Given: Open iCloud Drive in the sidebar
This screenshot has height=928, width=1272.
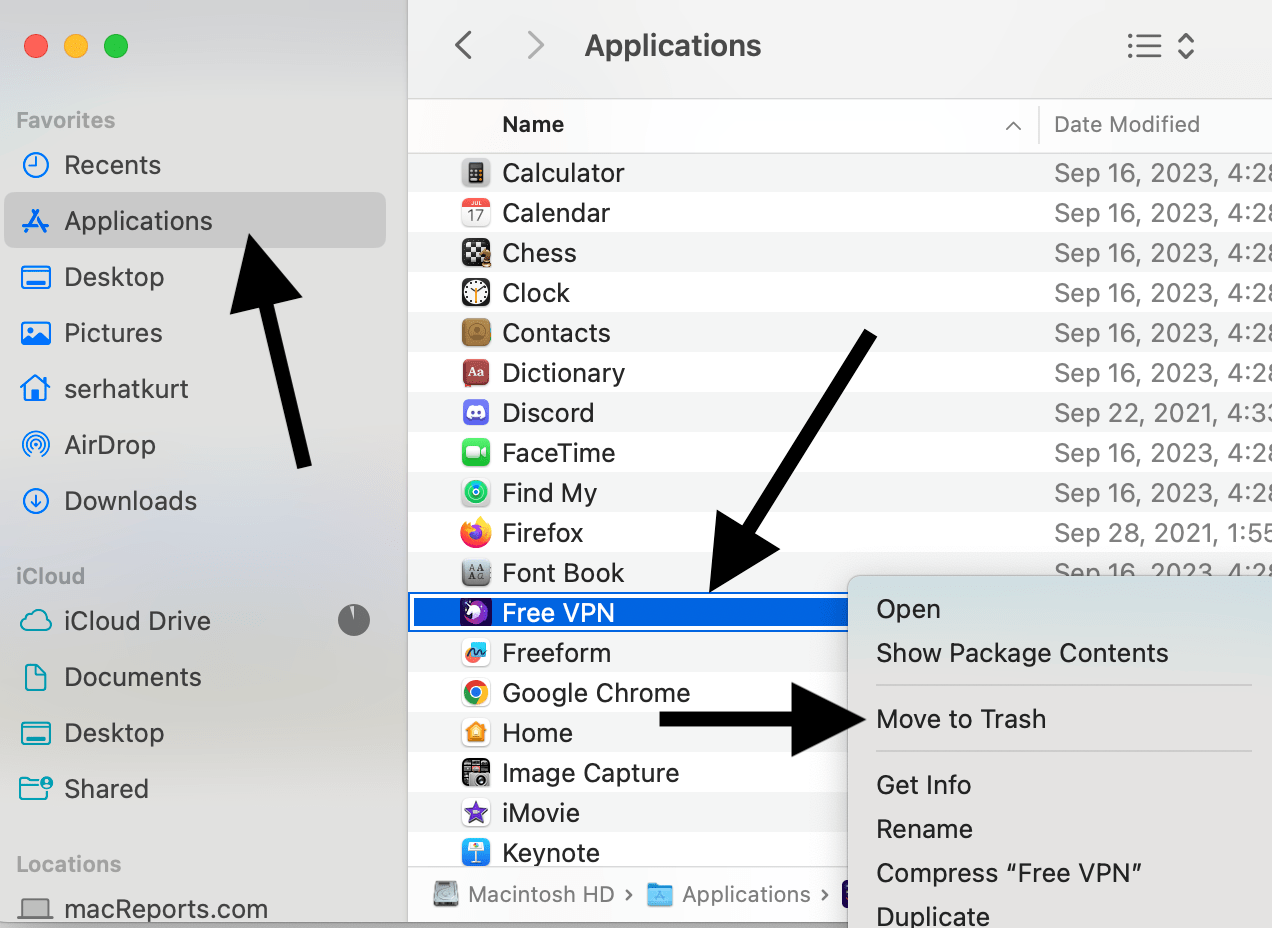Looking at the screenshot, I should point(195,621).
